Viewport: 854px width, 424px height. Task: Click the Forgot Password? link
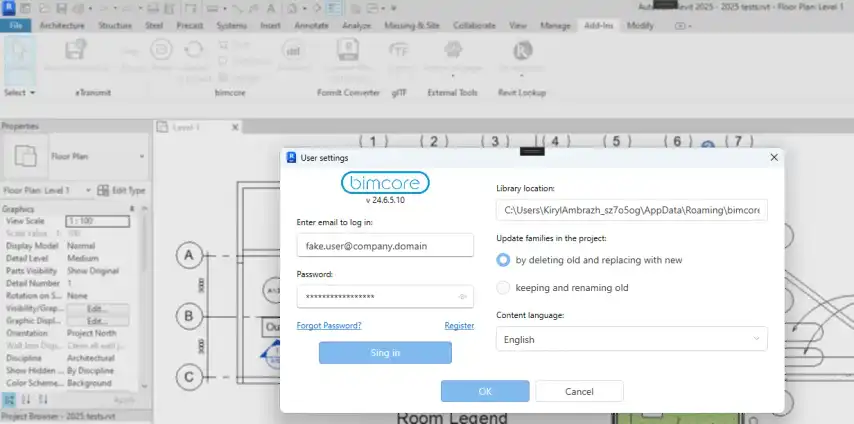pyautogui.click(x=329, y=325)
